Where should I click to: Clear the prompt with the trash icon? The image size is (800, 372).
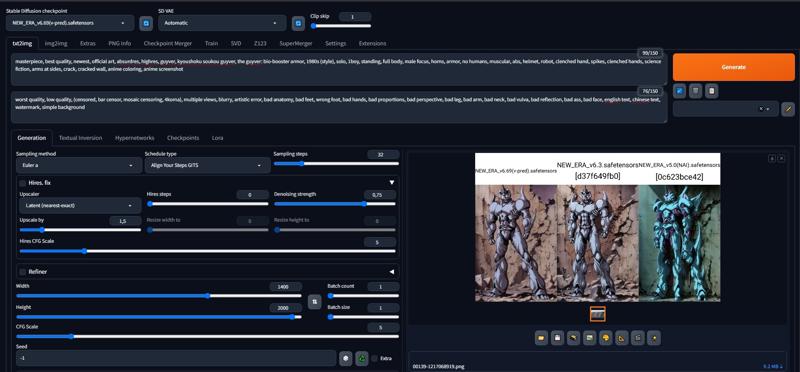click(x=695, y=91)
